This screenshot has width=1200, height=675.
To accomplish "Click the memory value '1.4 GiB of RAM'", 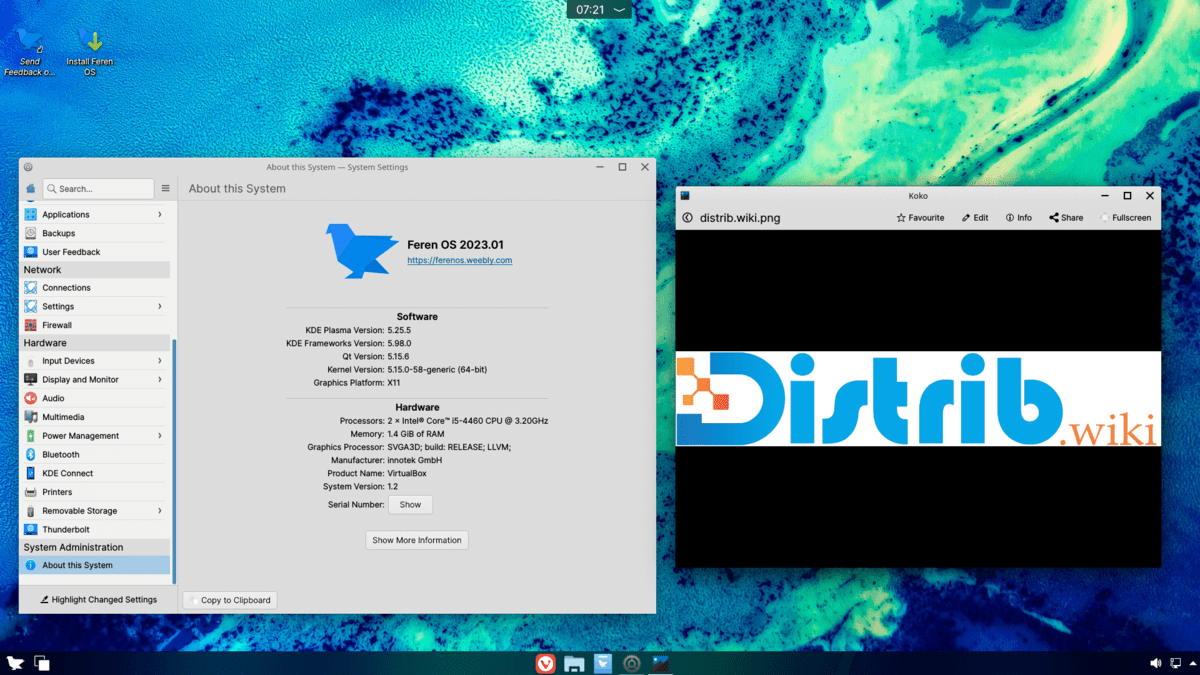I will [418, 434].
